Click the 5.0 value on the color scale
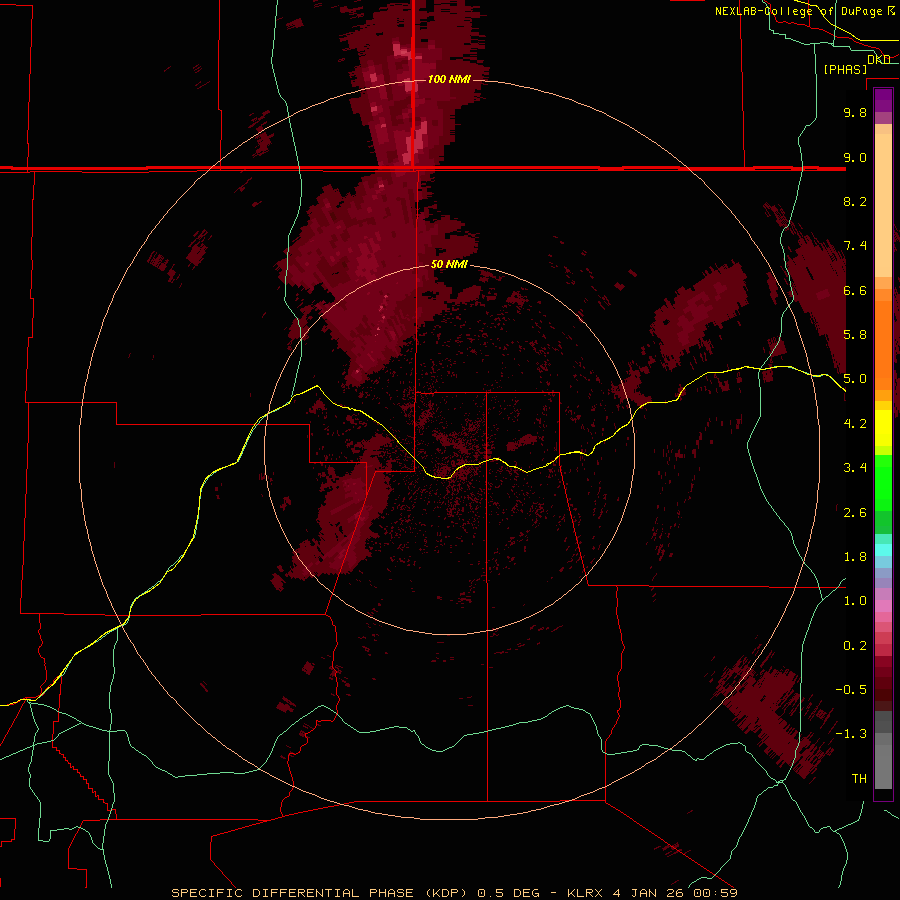Screen dimensions: 900x900 pos(855,379)
